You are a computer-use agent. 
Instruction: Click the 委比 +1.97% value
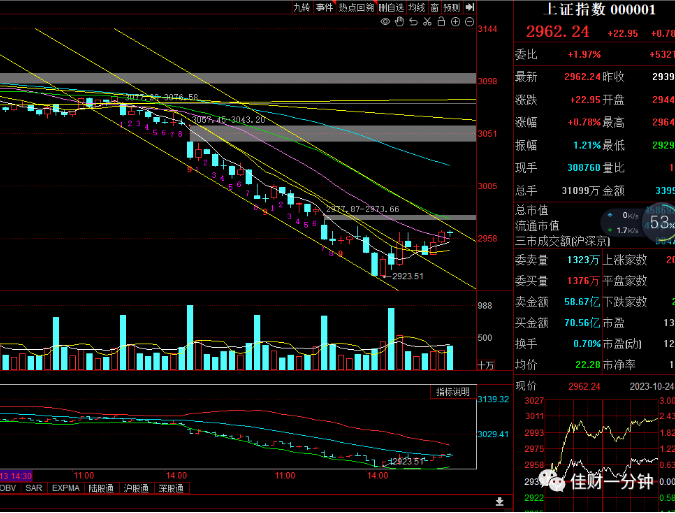click(584, 55)
